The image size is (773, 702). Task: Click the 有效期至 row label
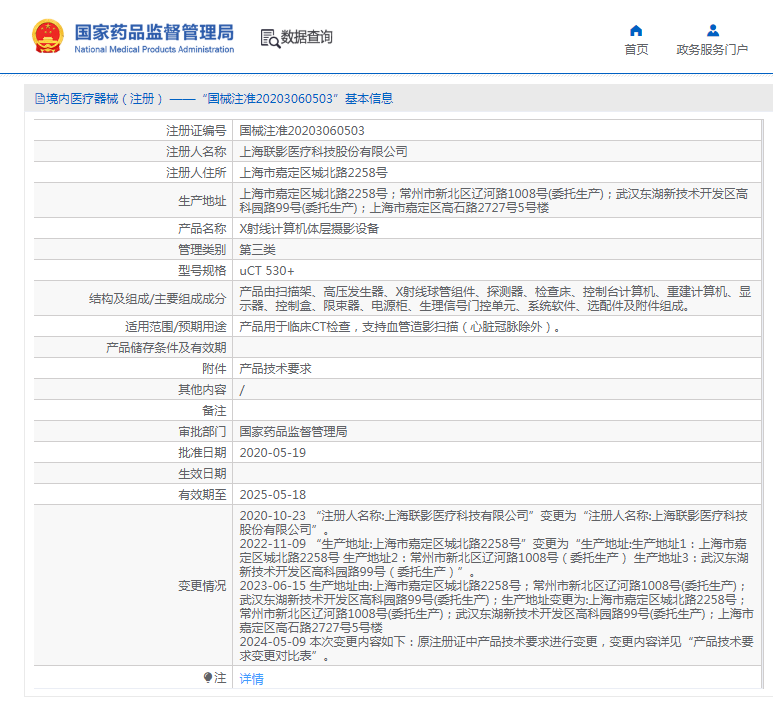202,495
